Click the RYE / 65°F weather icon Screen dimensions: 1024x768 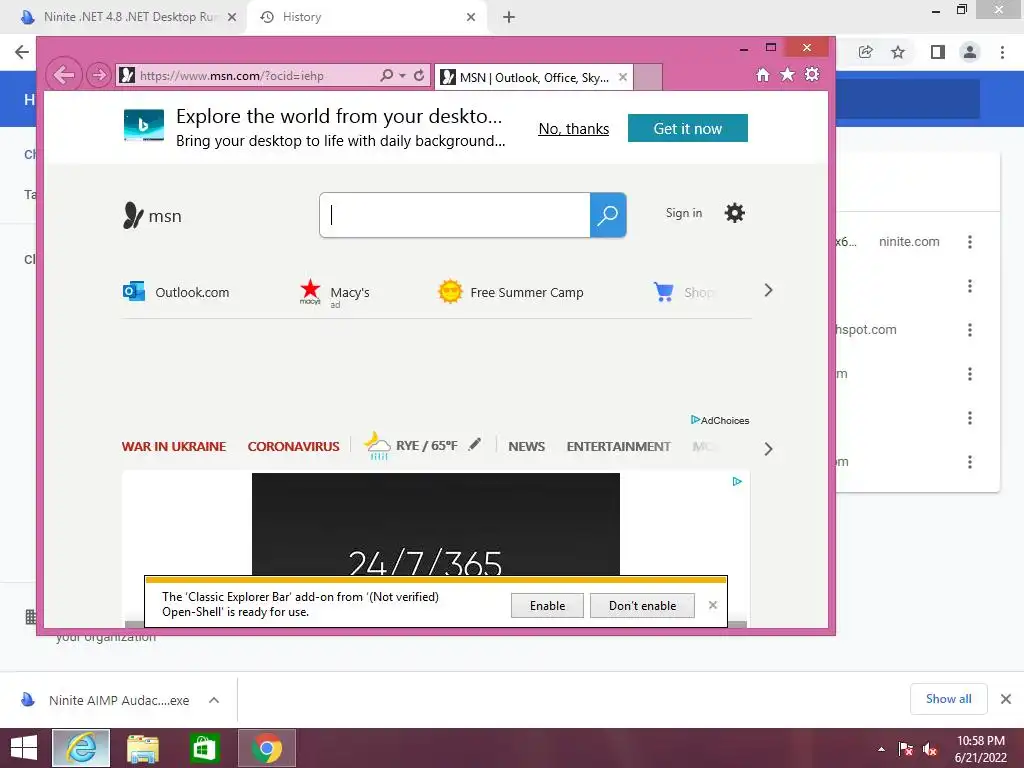pyautogui.click(x=377, y=445)
